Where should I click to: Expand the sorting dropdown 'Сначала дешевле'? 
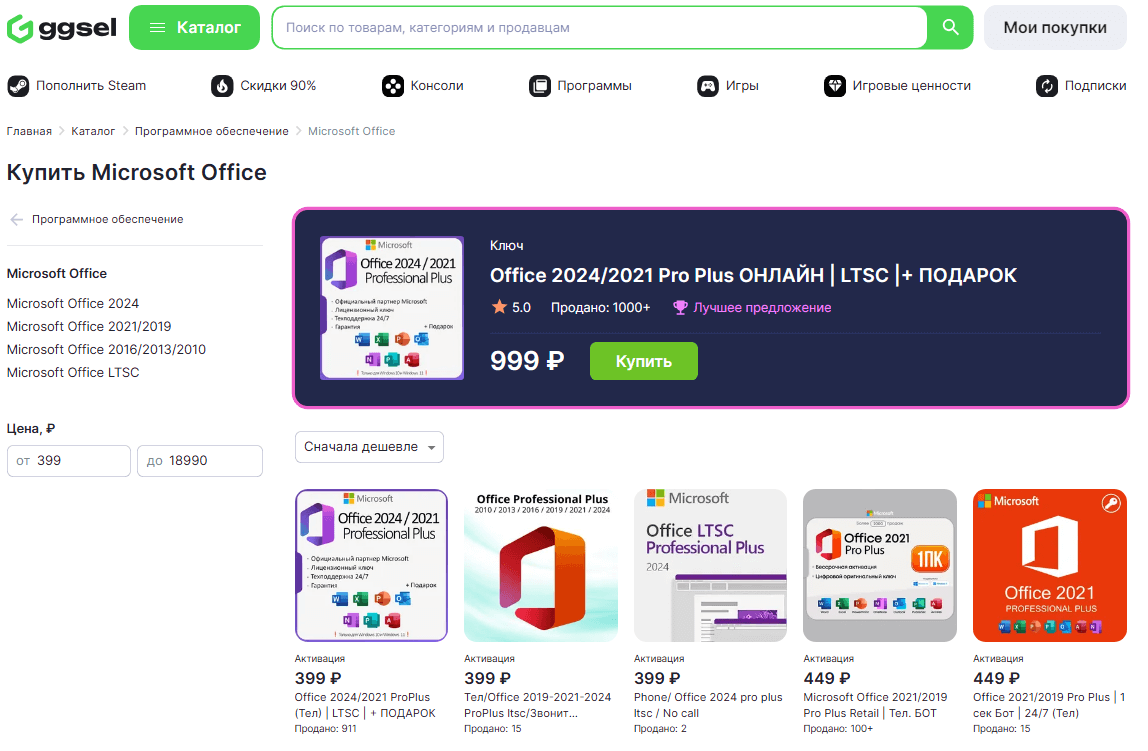click(x=369, y=447)
